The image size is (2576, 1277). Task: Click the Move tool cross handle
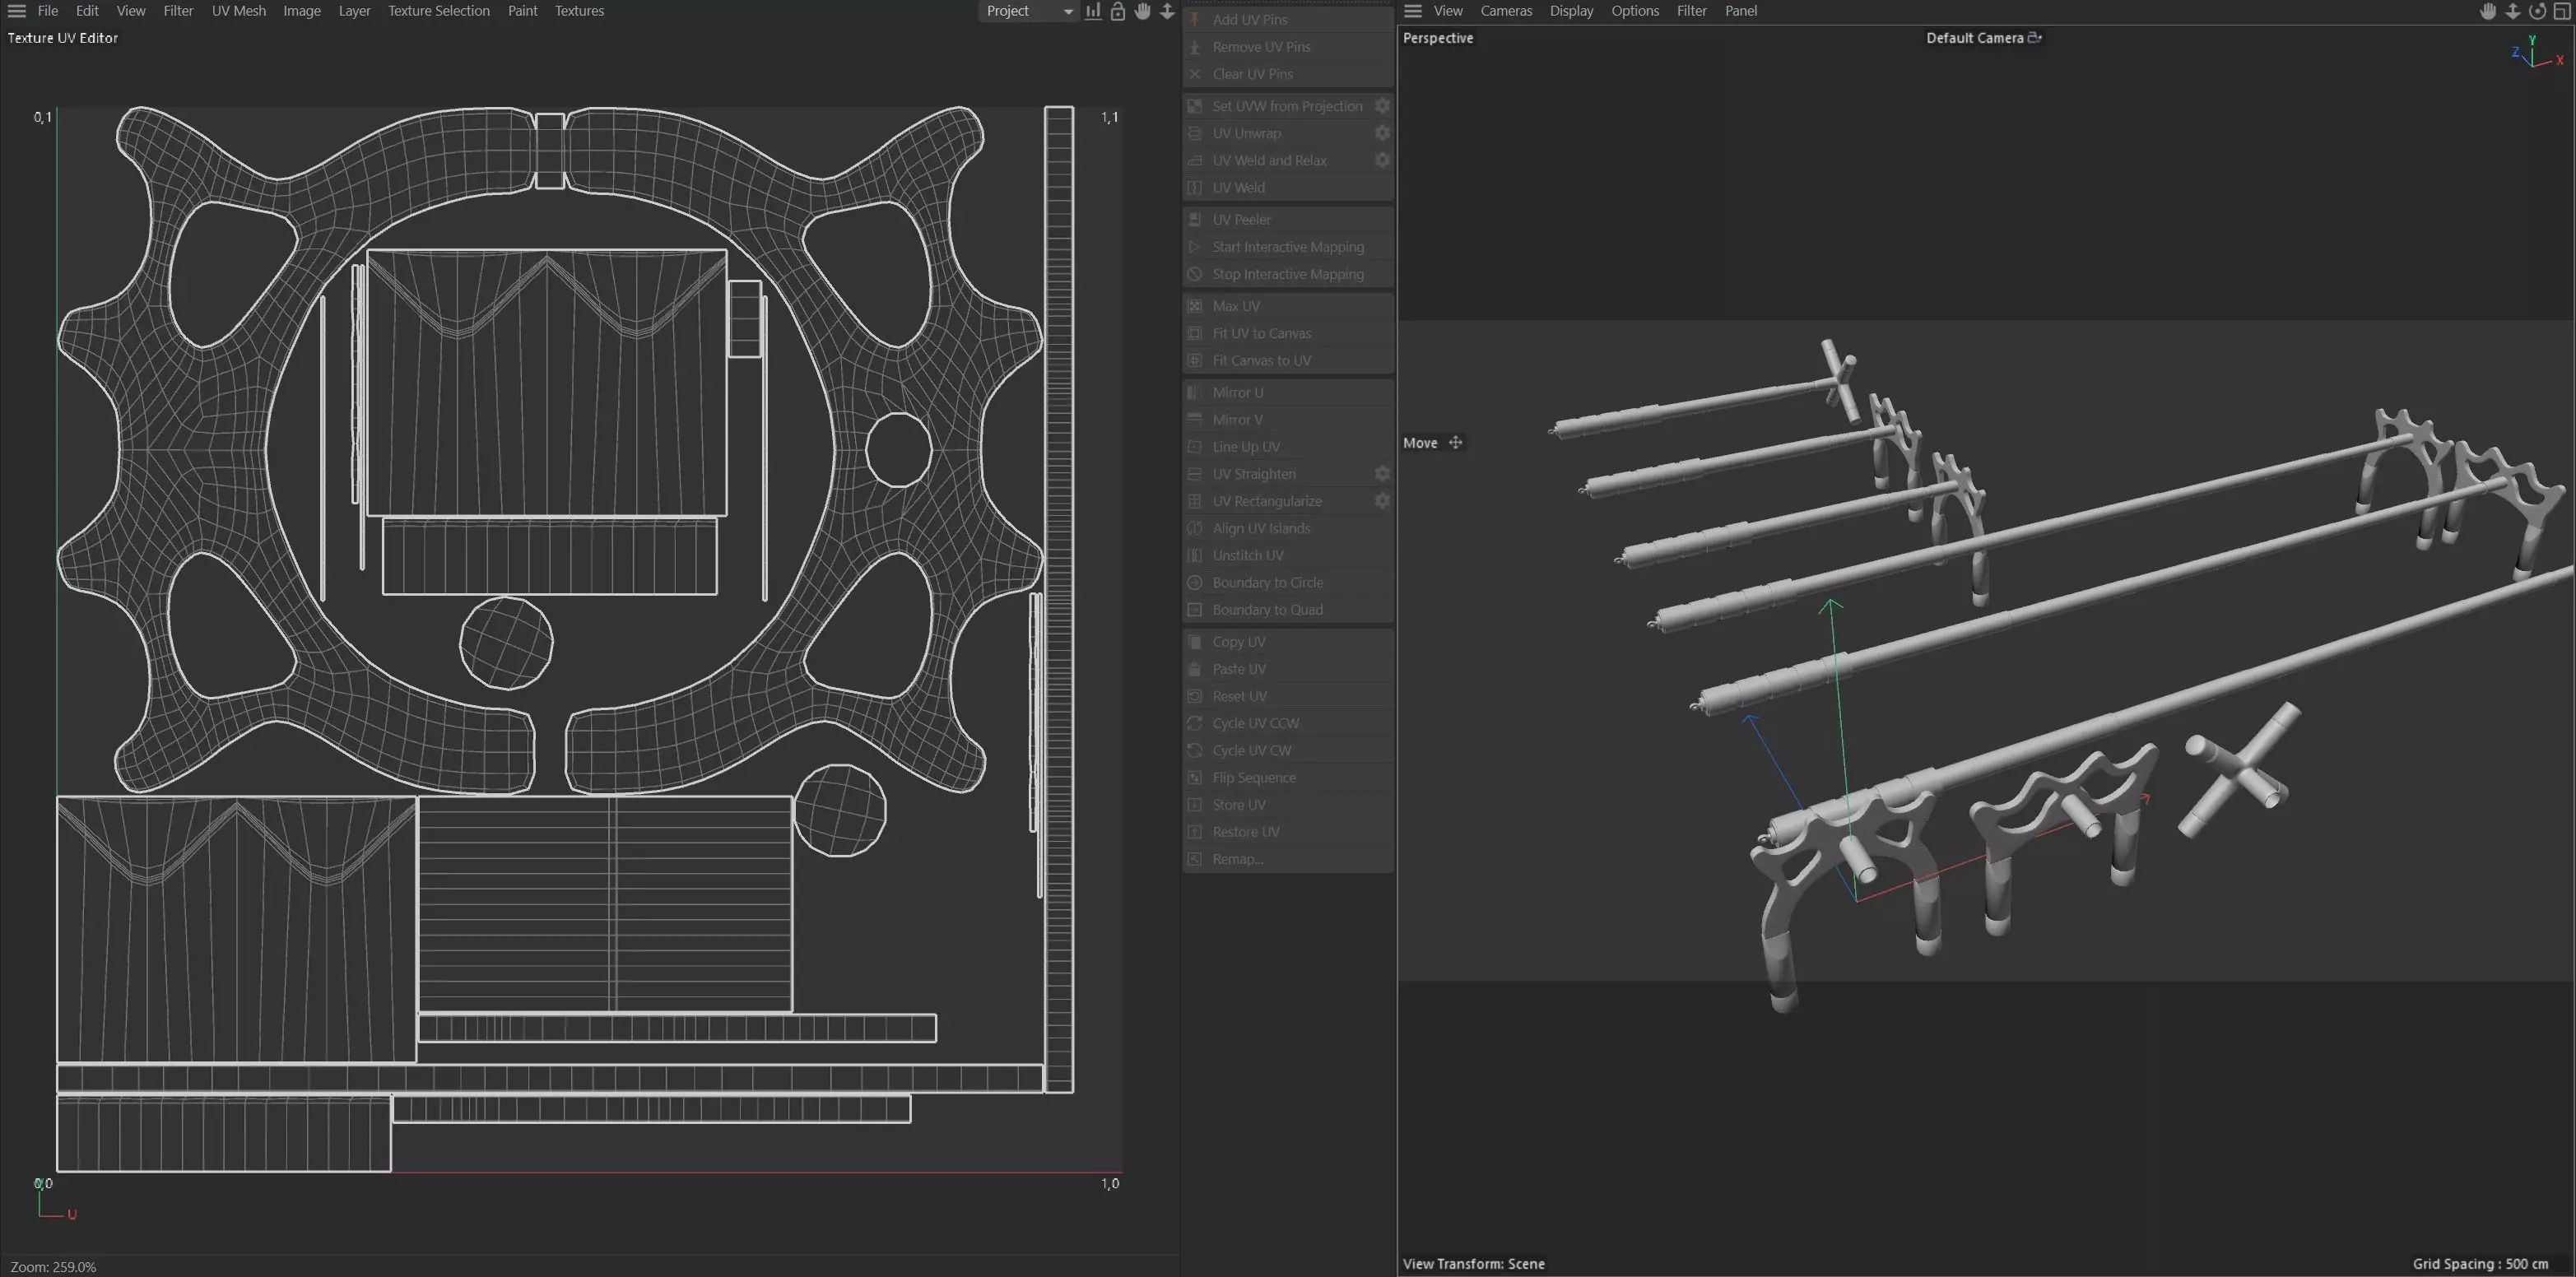tap(1455, 443)
